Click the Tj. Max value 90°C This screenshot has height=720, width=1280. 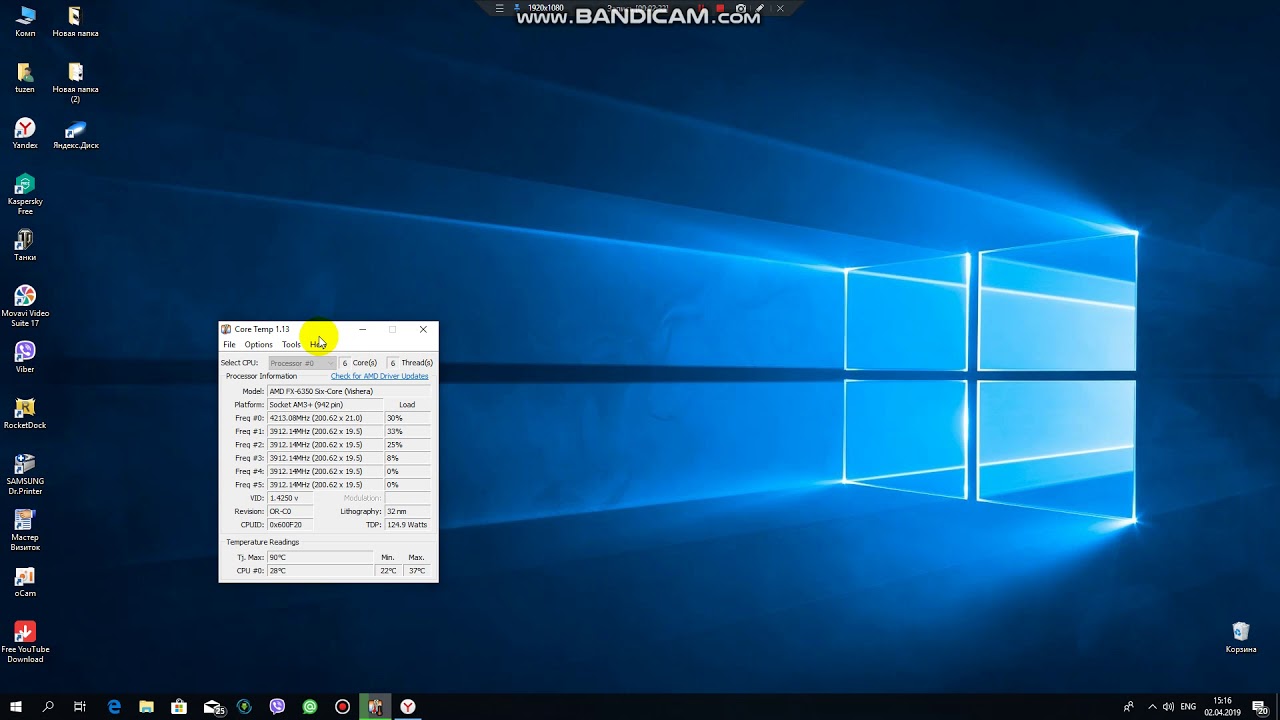point(320,557)
